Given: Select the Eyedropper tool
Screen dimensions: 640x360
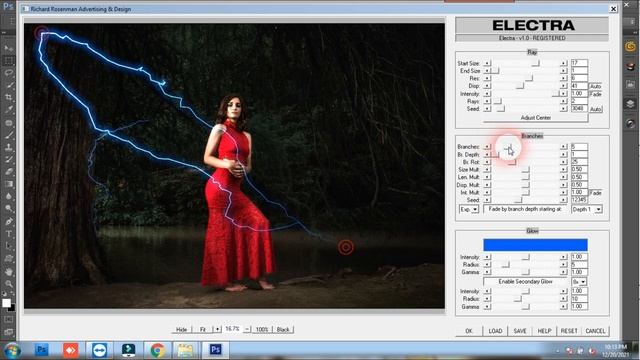Looking at the screenshot, I should click(x=9, y=109).
